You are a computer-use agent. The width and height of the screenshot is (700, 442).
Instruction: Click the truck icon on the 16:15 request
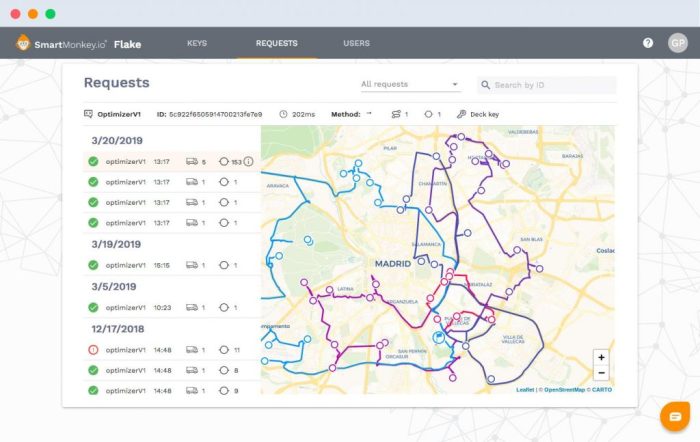coord(190,265)
